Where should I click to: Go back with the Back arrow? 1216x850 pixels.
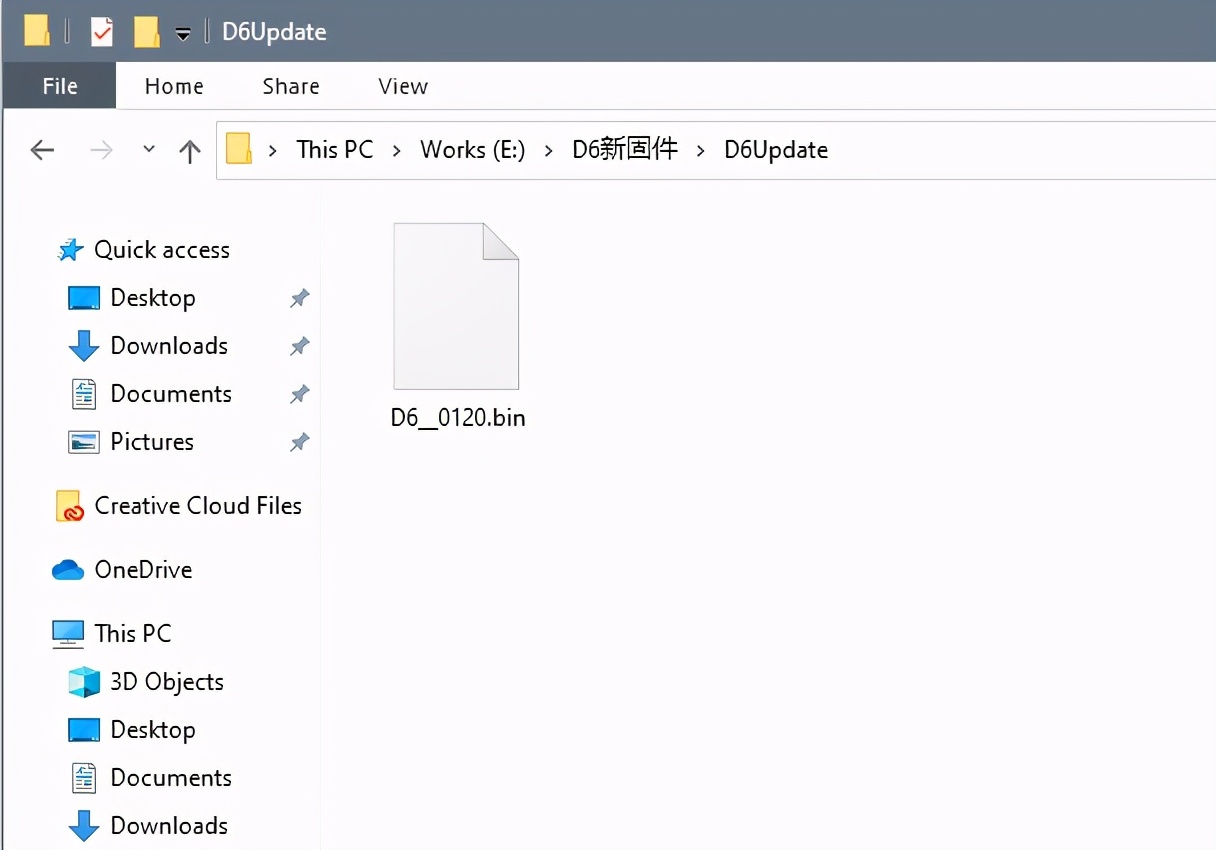(42, 150)
